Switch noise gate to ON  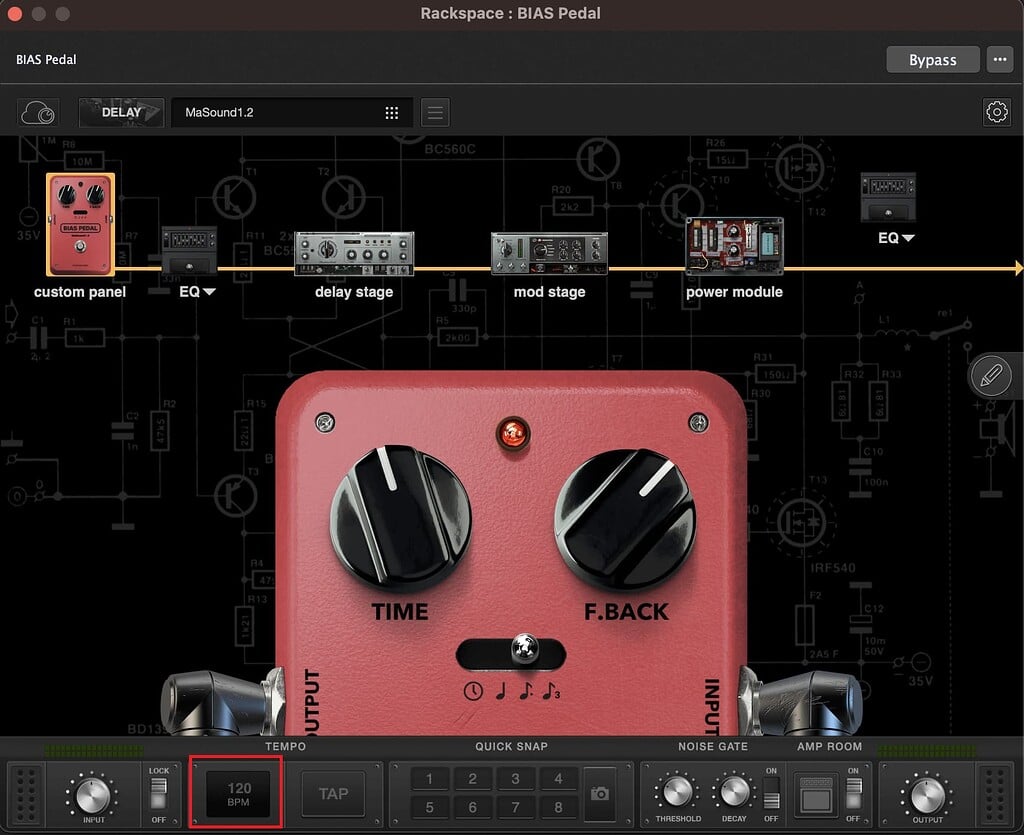pyautogui.click(x=770, y=784)
